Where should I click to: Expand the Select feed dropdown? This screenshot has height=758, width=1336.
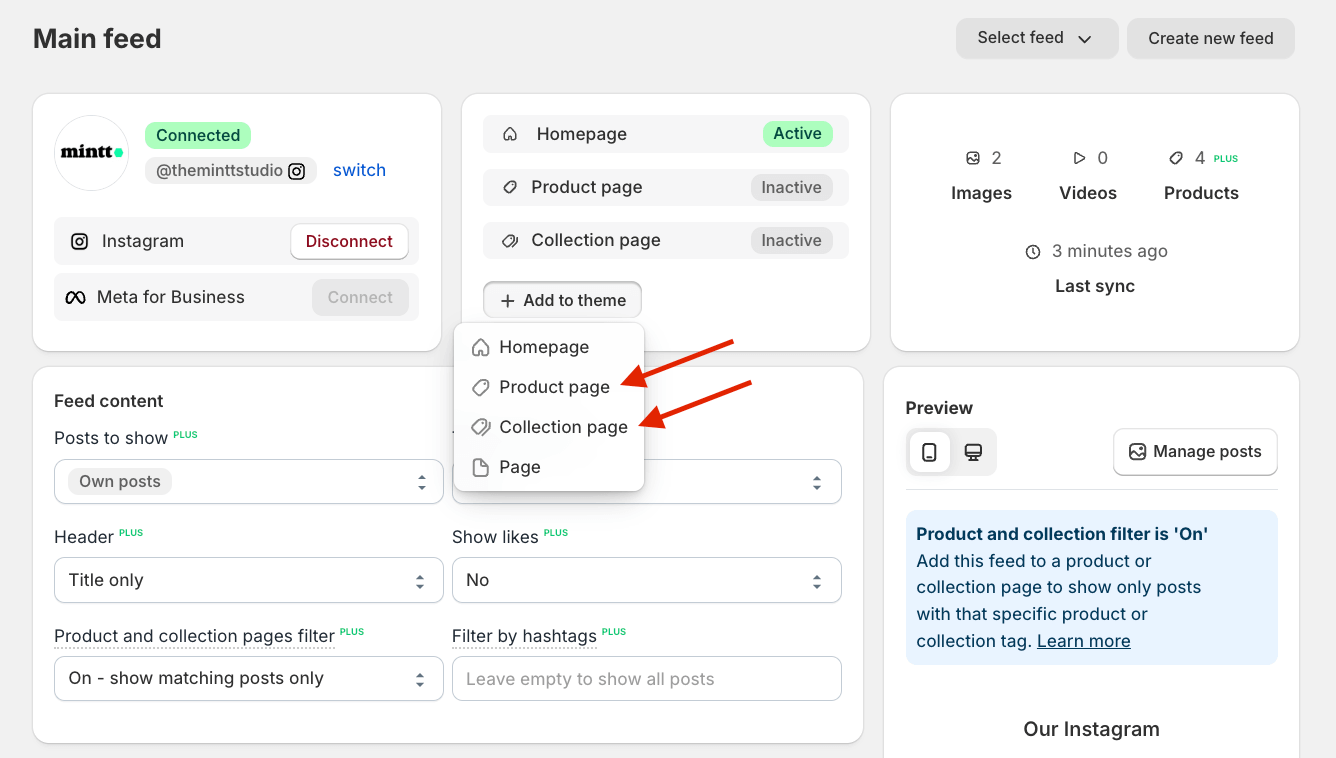click(x=1037, y=38)
